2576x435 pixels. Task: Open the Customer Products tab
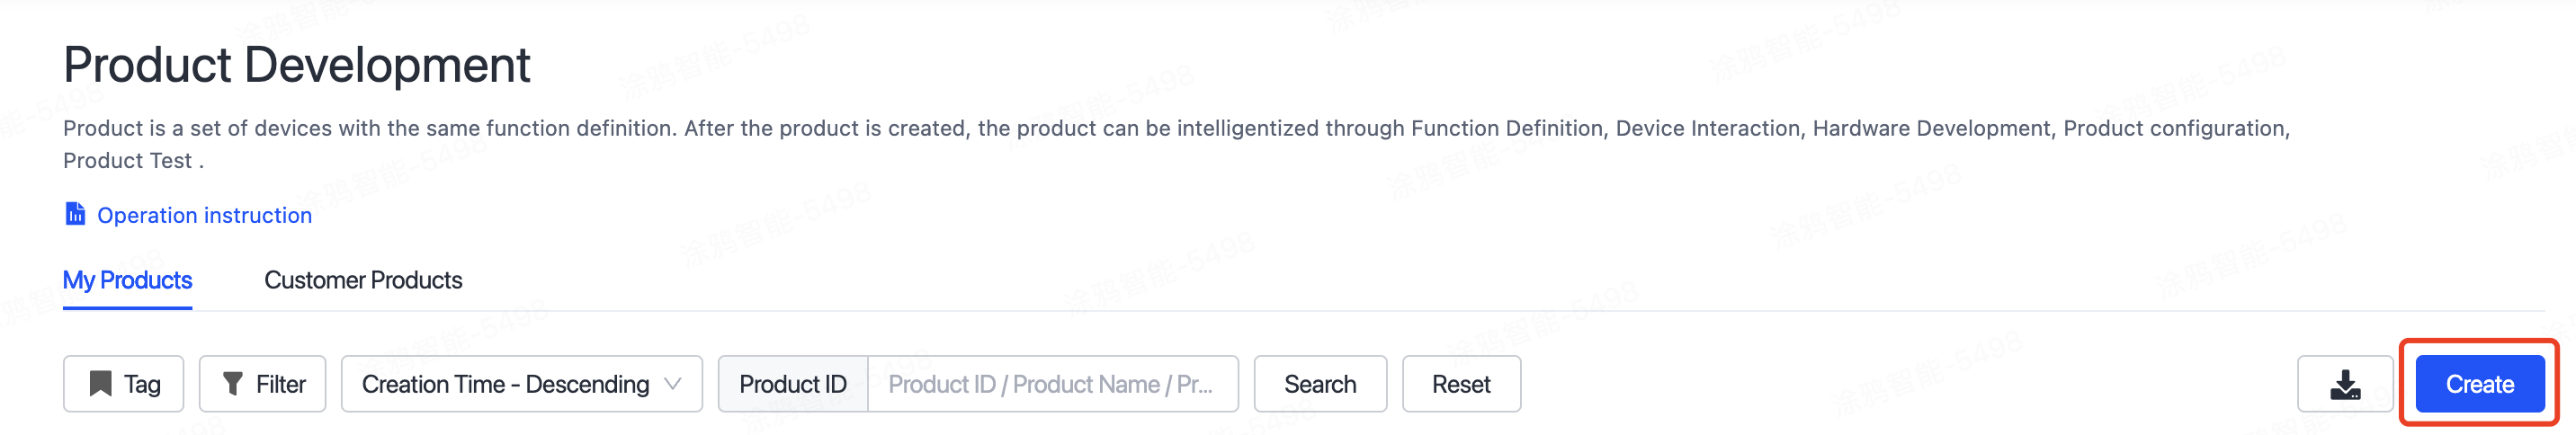click(x=362, y=280)
